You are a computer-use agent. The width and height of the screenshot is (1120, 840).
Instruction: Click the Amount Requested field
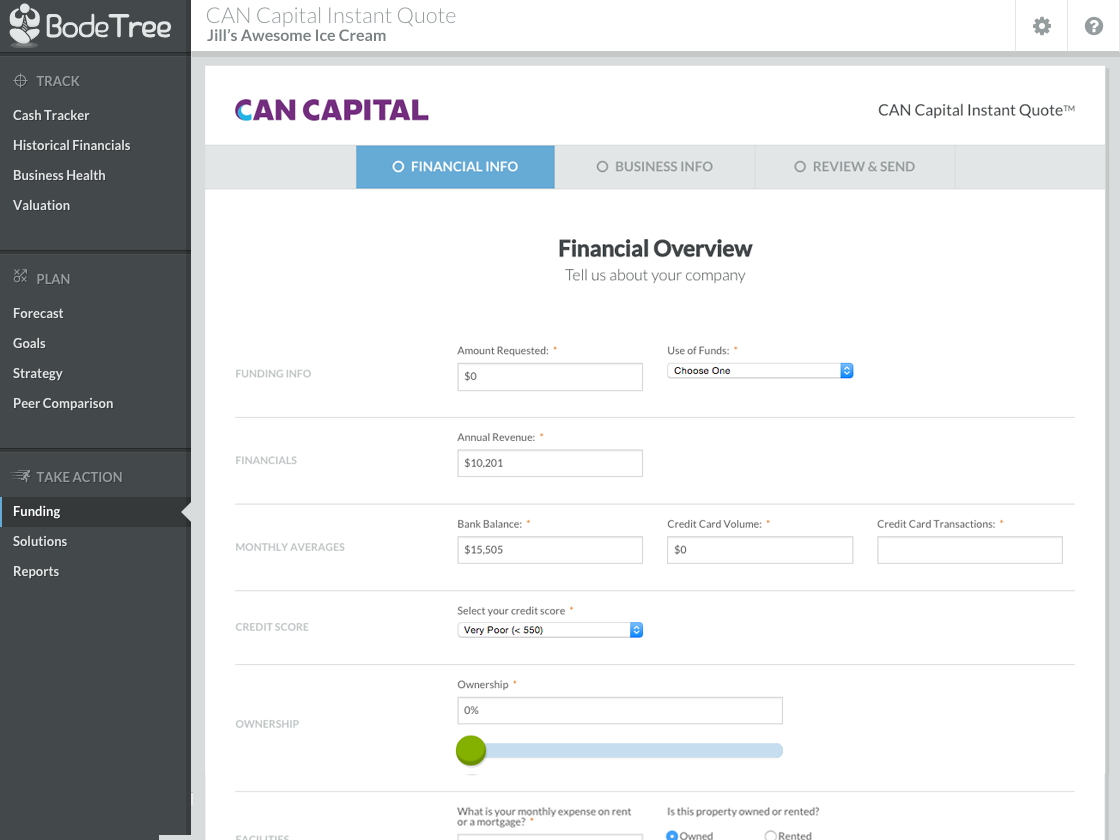(550, 376)
